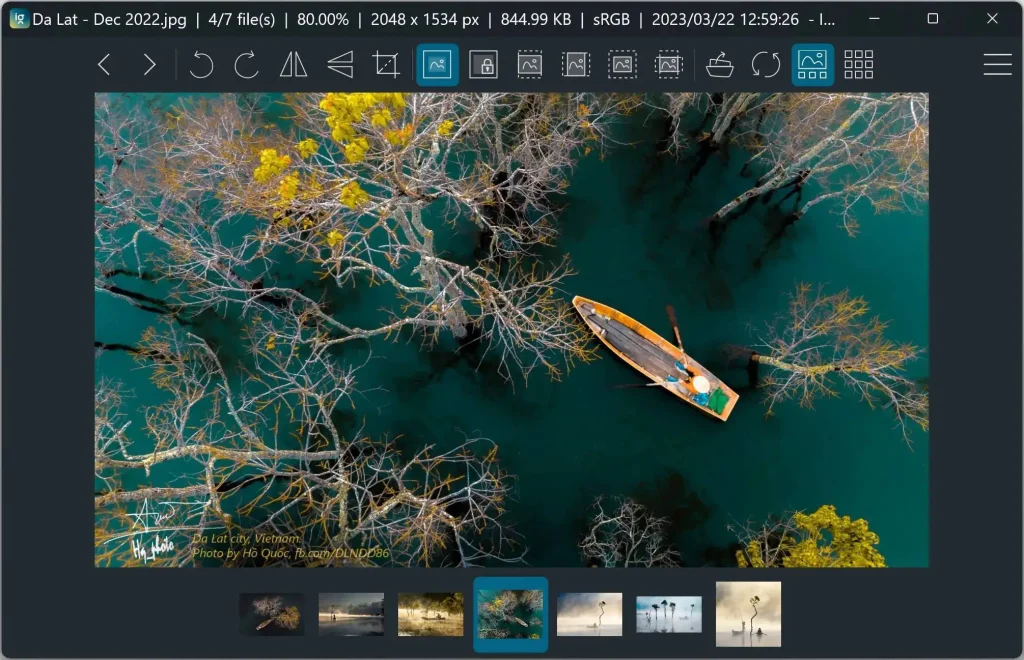Activate the crop tool

point(386,65)
